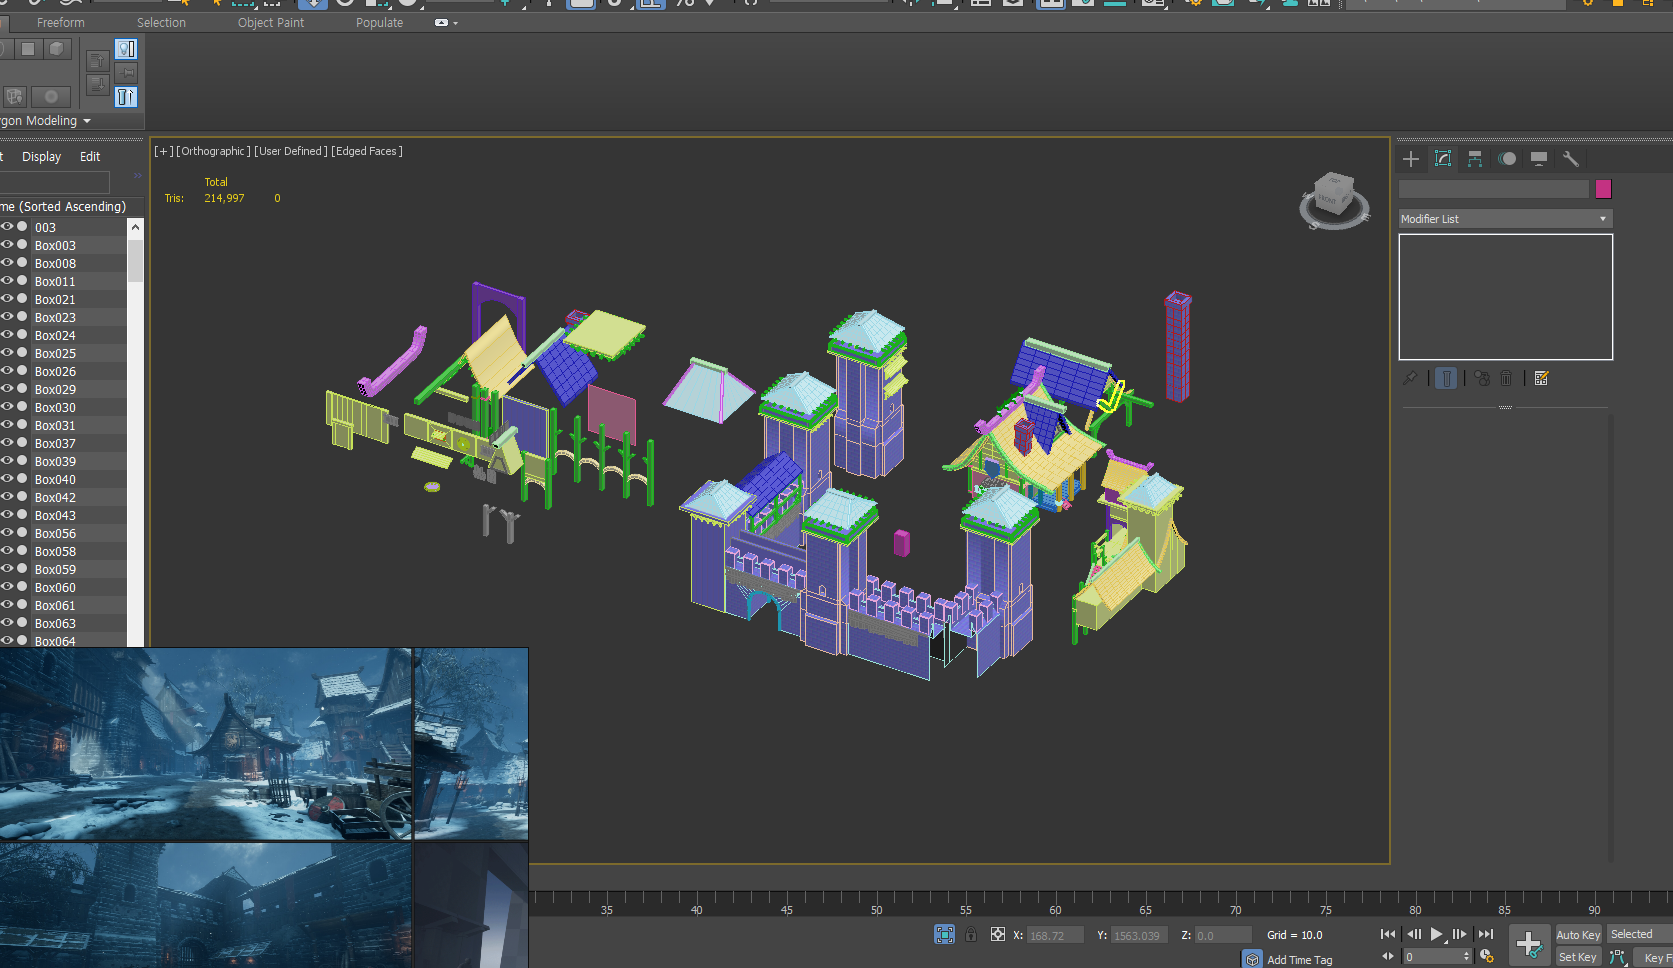Open the Selected key filter dropdown

click(x=1640, y=934)
